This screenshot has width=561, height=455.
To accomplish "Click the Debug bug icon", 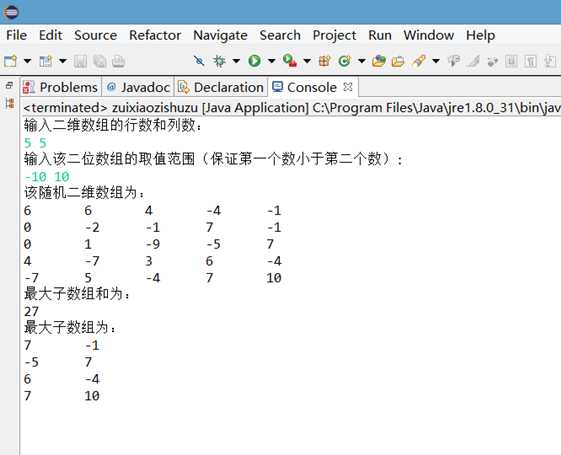I will click(219, 61).
